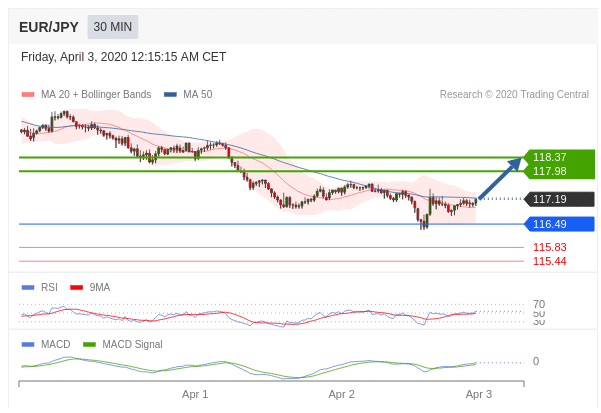Click the MACD Signal legend label

tap(132, 344)
